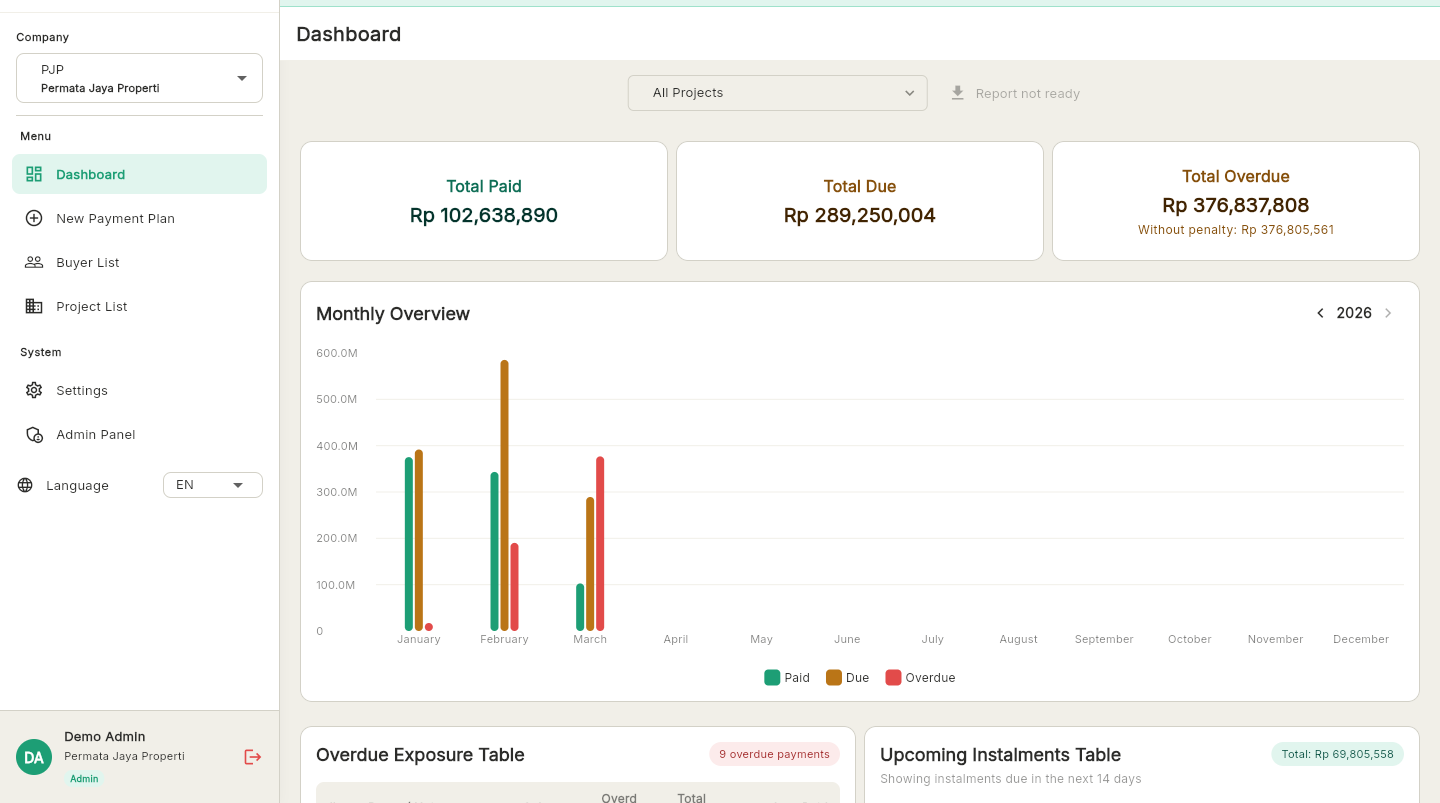The height and width of the screenshot is (803, 1440).
Task: Toggle the Due series in chart legend
Action: pos(847,677)
